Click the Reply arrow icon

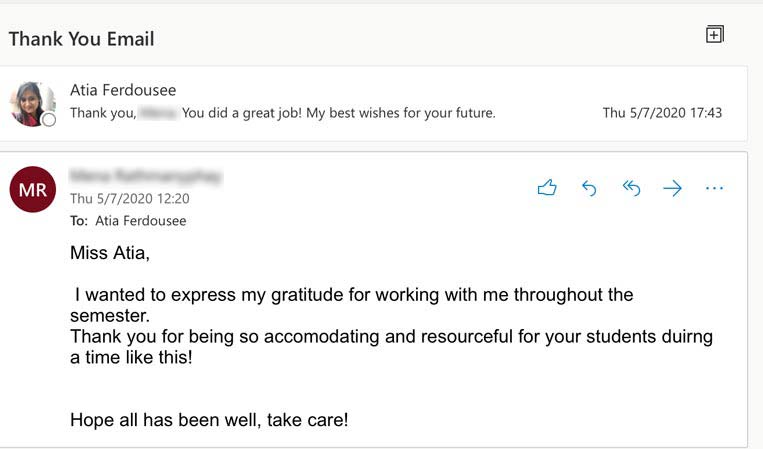tap(589, 188)
